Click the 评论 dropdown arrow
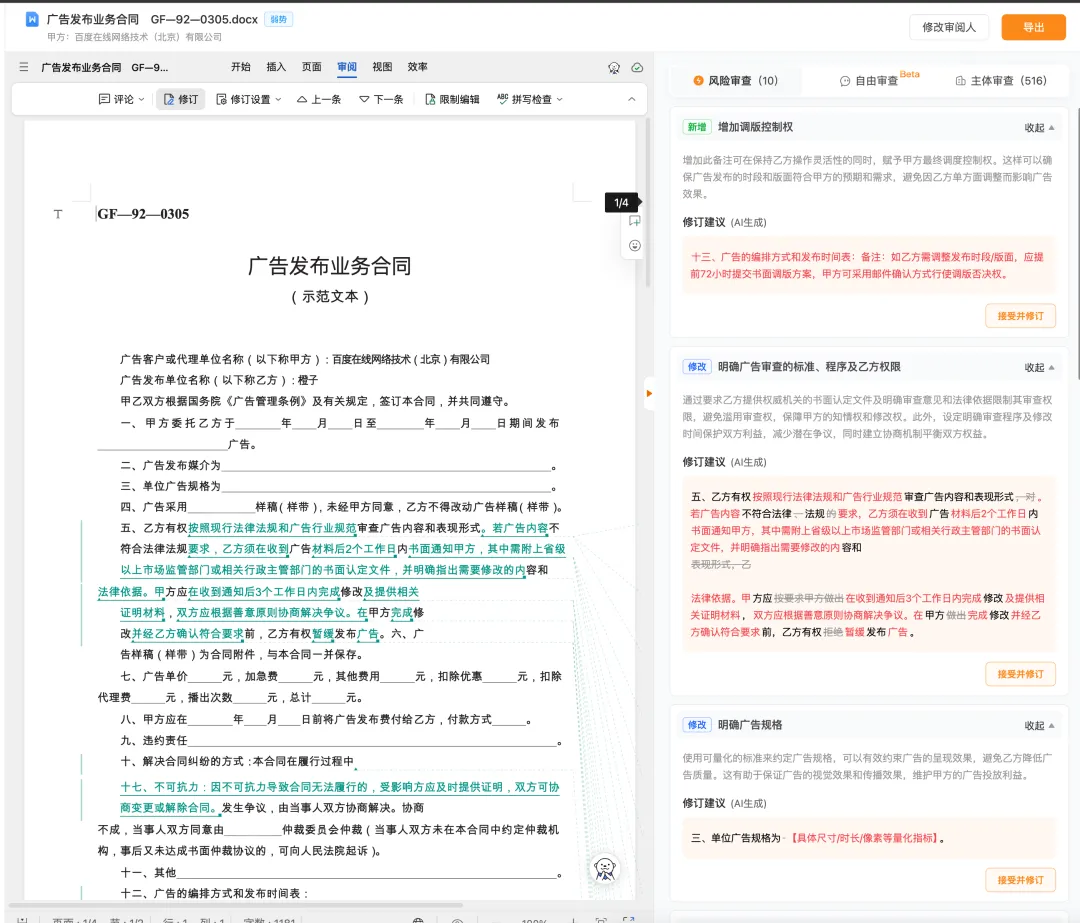The width and height of the screenshot is (1080, 923). point(141,99)
